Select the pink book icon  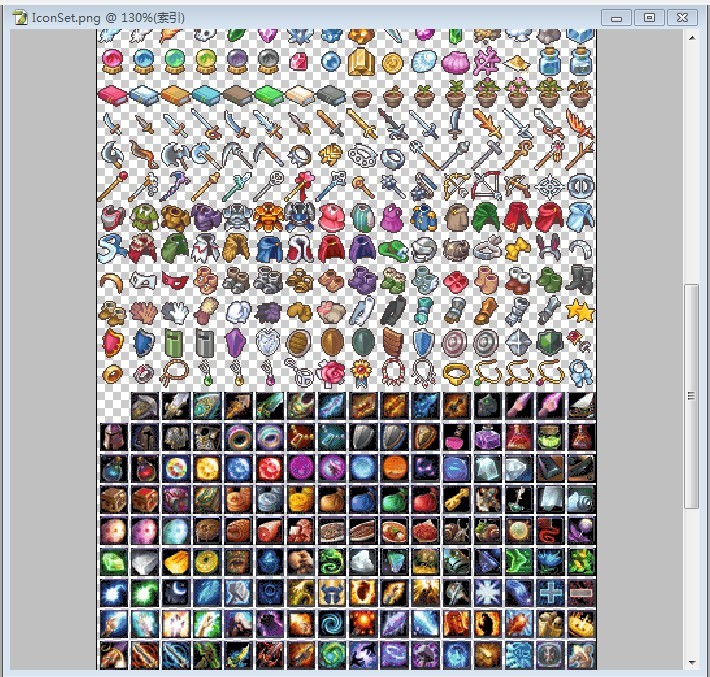click(x=113, y=95)
